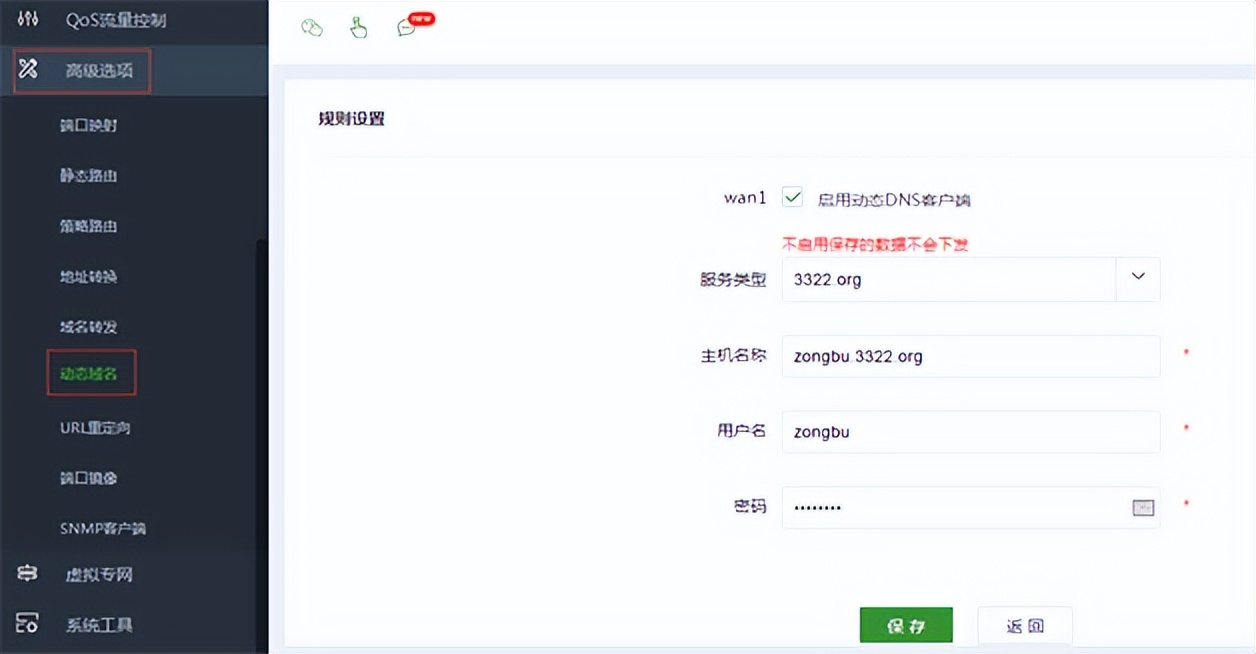The height and width of the screenshot is (654, 1256).
Task: Click the QoS流量控制 sidebar icon
Action: 27,17
